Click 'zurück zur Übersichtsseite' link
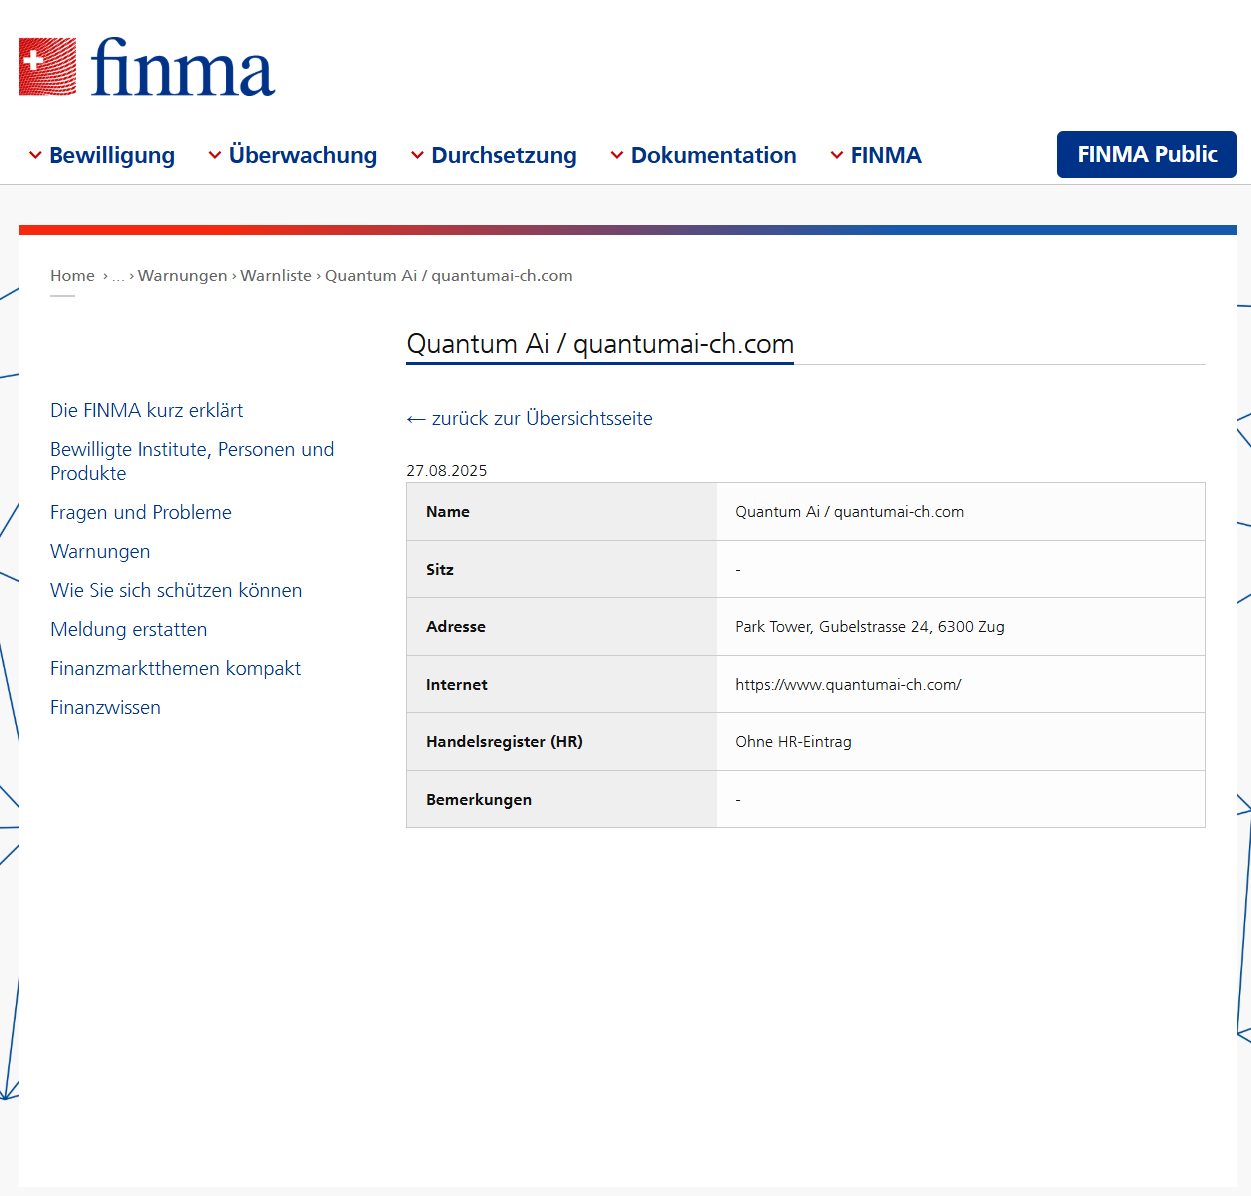Viewport: 1251px width, 1196px height. pyautogui.click(x=529, y=418)
